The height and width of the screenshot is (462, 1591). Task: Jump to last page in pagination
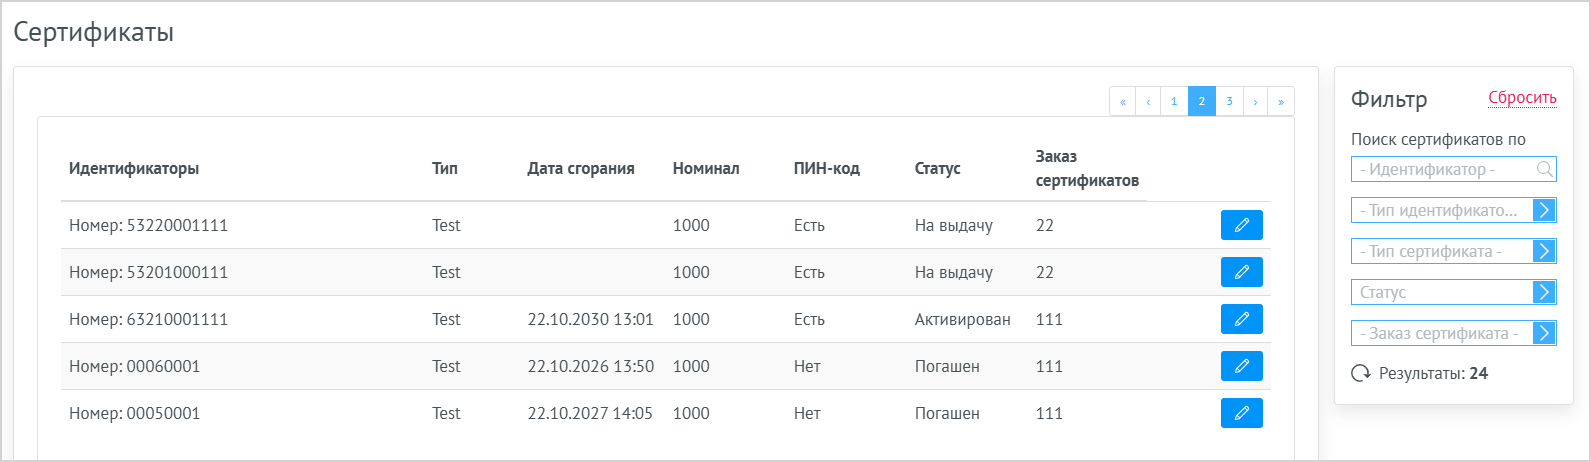(1281, 101)
